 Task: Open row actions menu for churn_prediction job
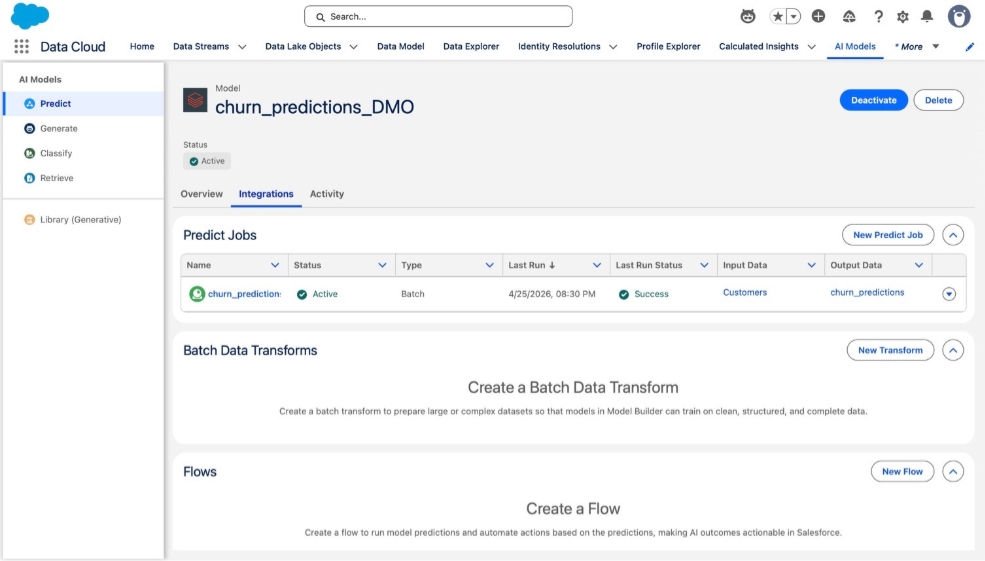click(949, 293)
